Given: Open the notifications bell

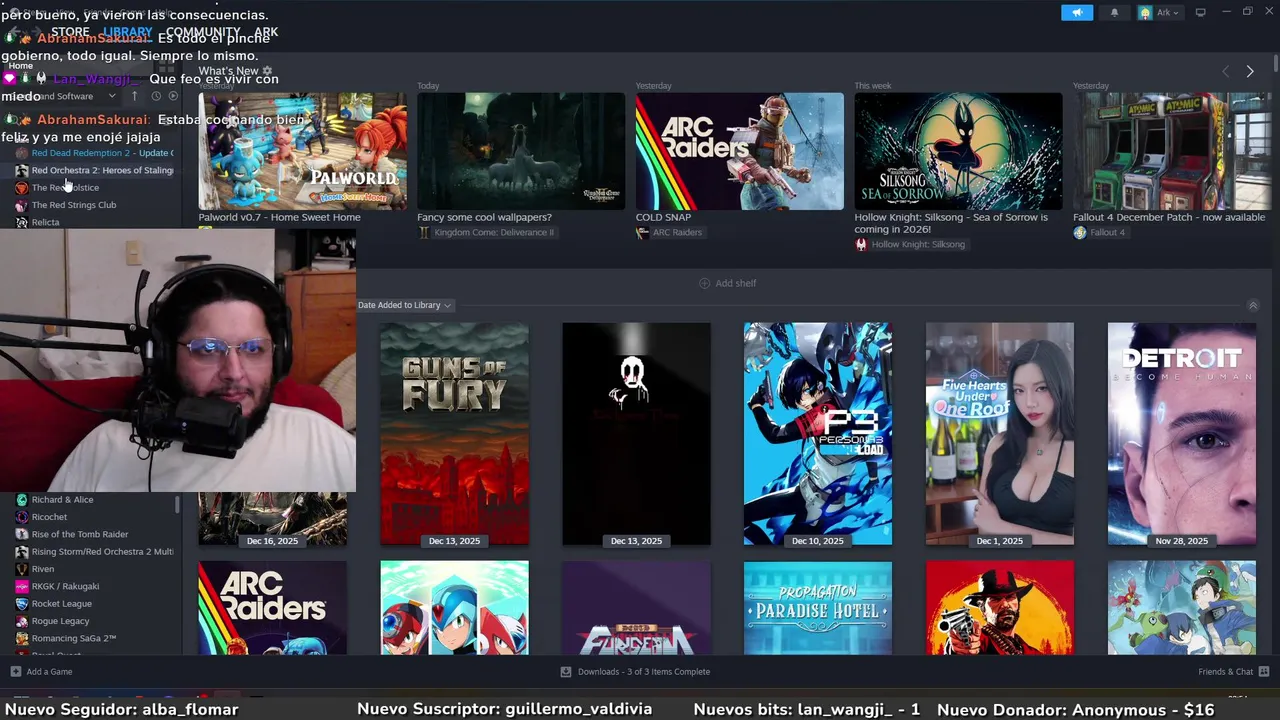Looking at the screenshot, I should [x=1115, y=13].
